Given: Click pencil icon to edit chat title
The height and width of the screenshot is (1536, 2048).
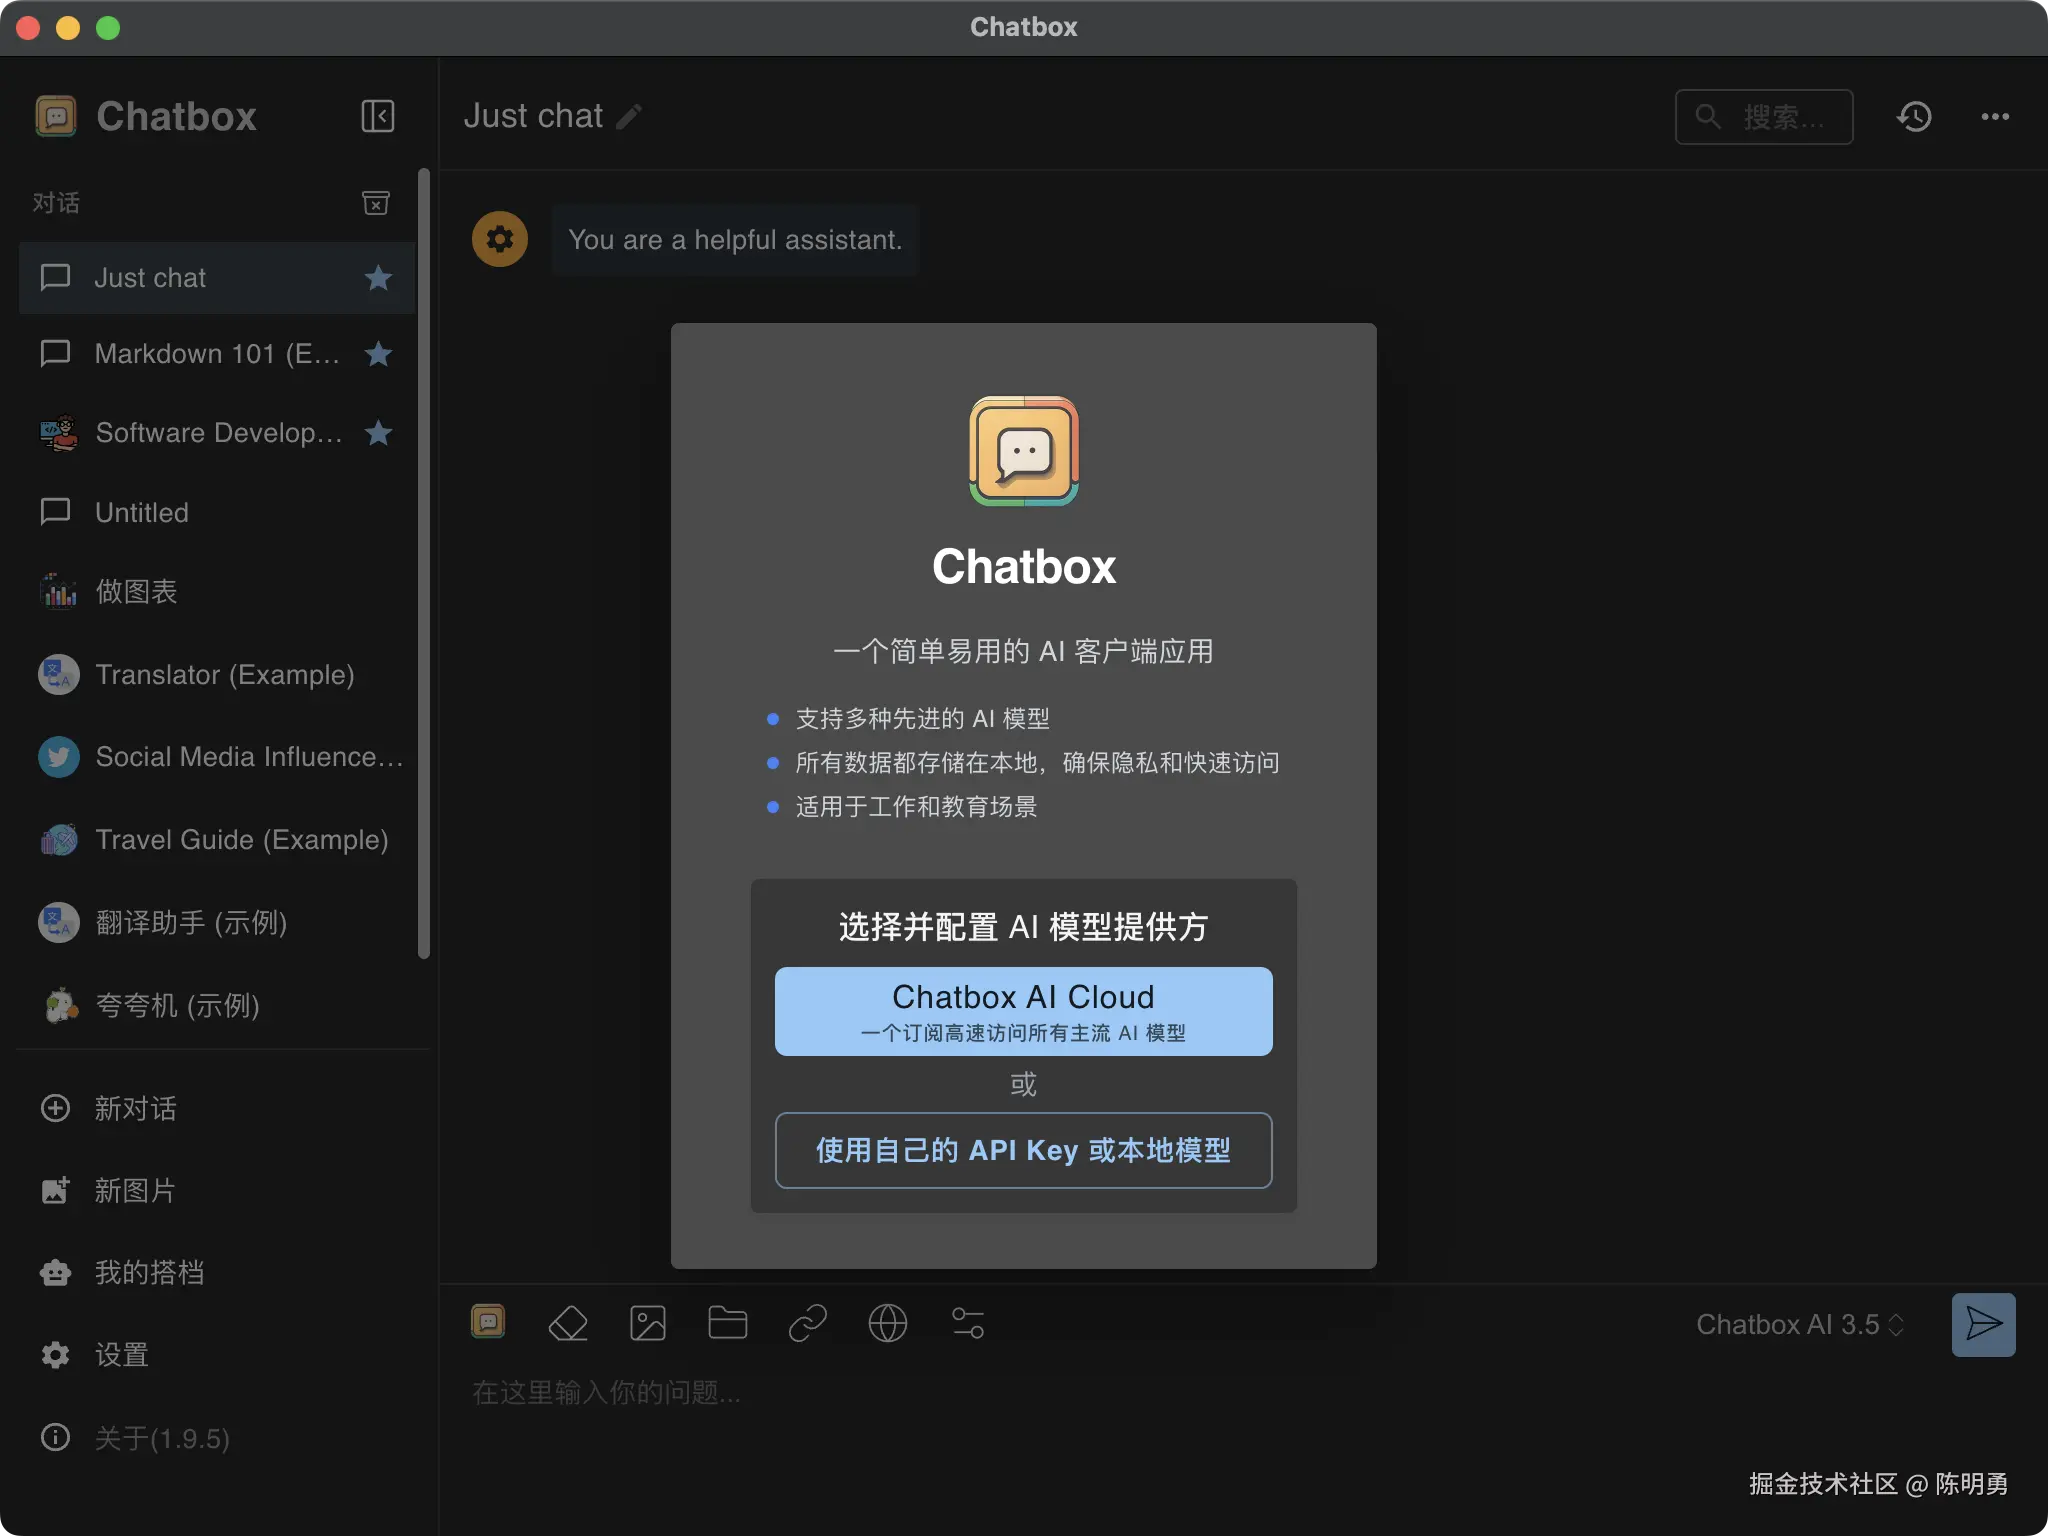Looking at the screenshot, I should coord(630,117).
